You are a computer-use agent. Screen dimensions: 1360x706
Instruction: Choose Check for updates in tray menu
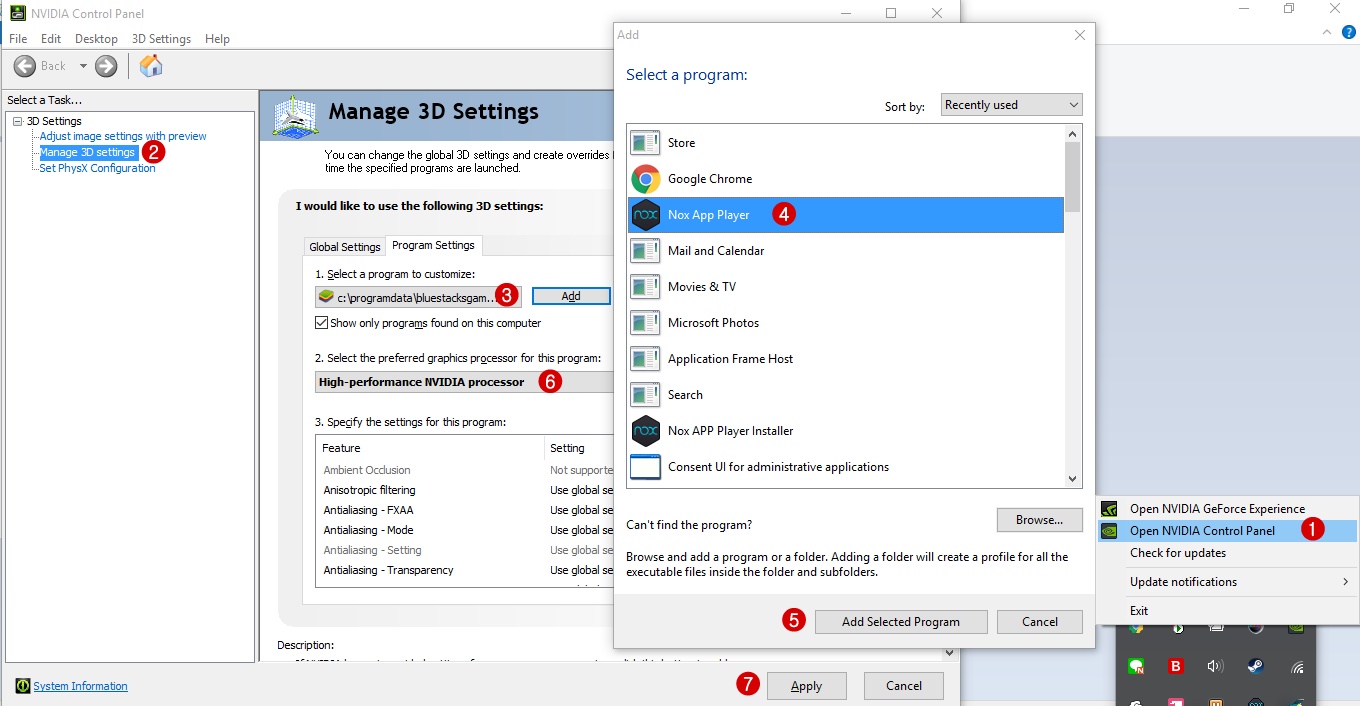(1177, 553)
